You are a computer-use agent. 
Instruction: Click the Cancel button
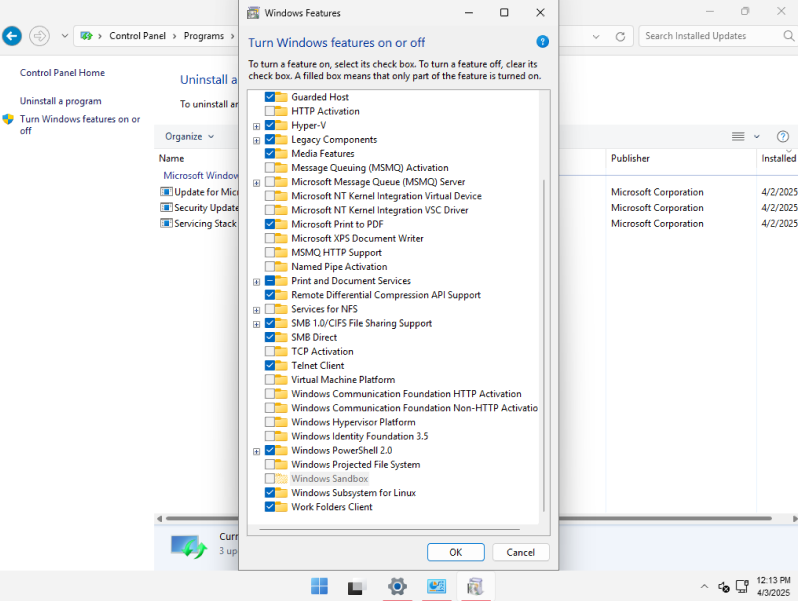[521, 552]
